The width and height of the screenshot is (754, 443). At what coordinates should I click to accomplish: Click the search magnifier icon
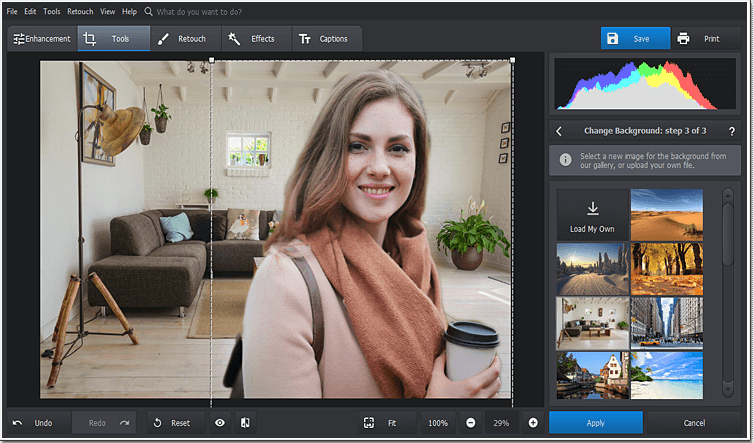[149, 12]
